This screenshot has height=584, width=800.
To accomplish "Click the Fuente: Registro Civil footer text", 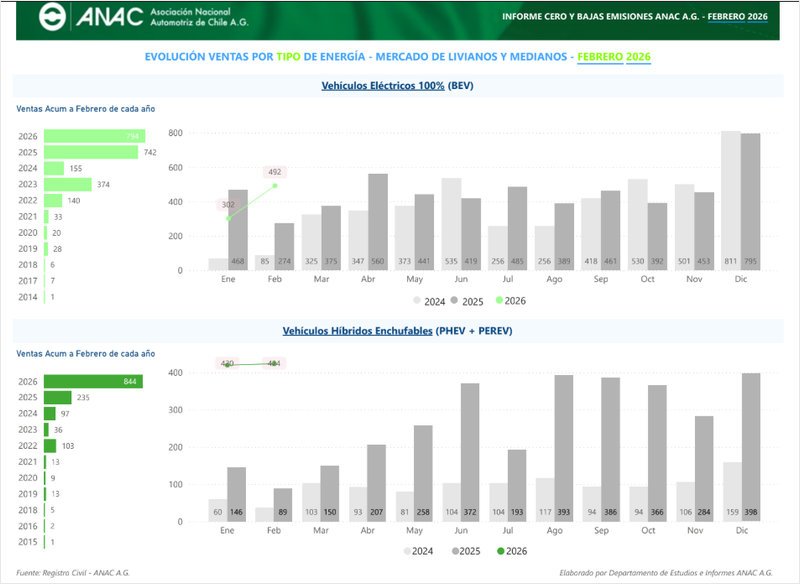I will tap(72, 573).
